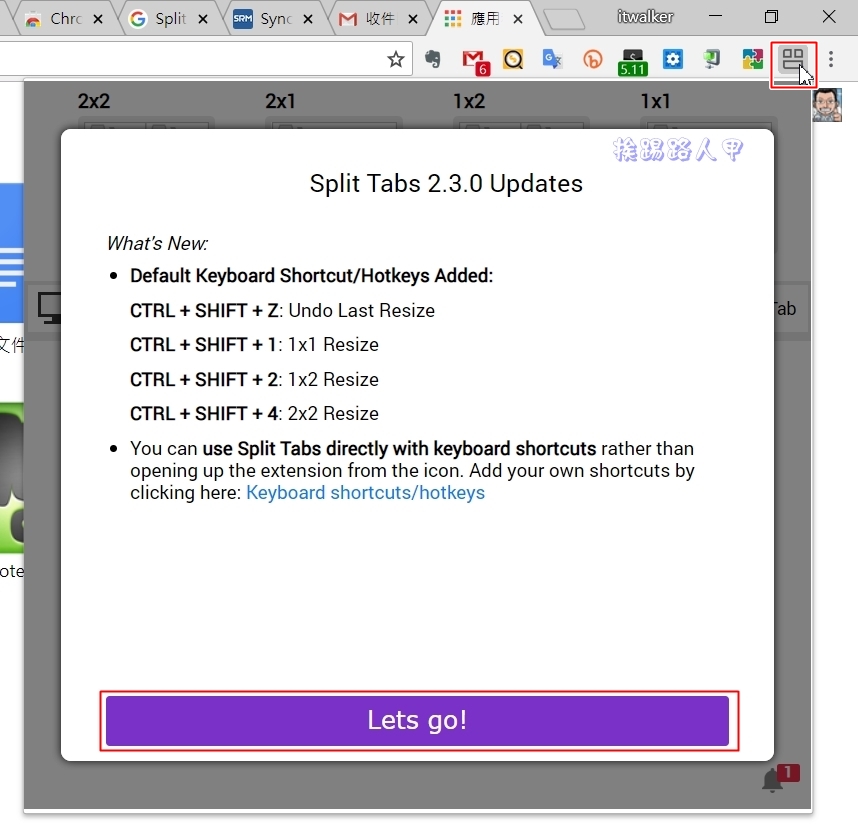Open the Chrome three-dot menu
Image resolution: width=858 pixels, height=829 pixels.
point(831,59)
